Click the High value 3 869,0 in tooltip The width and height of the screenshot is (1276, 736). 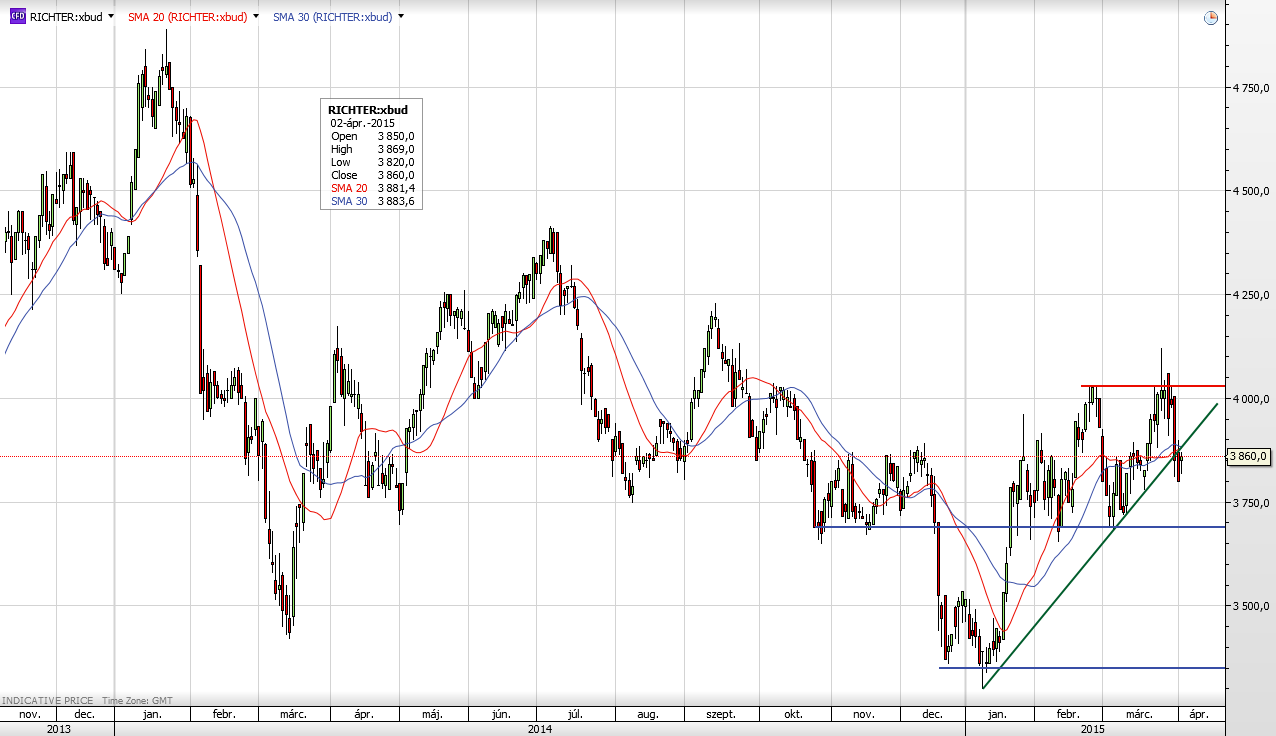[x=396, y=149]
